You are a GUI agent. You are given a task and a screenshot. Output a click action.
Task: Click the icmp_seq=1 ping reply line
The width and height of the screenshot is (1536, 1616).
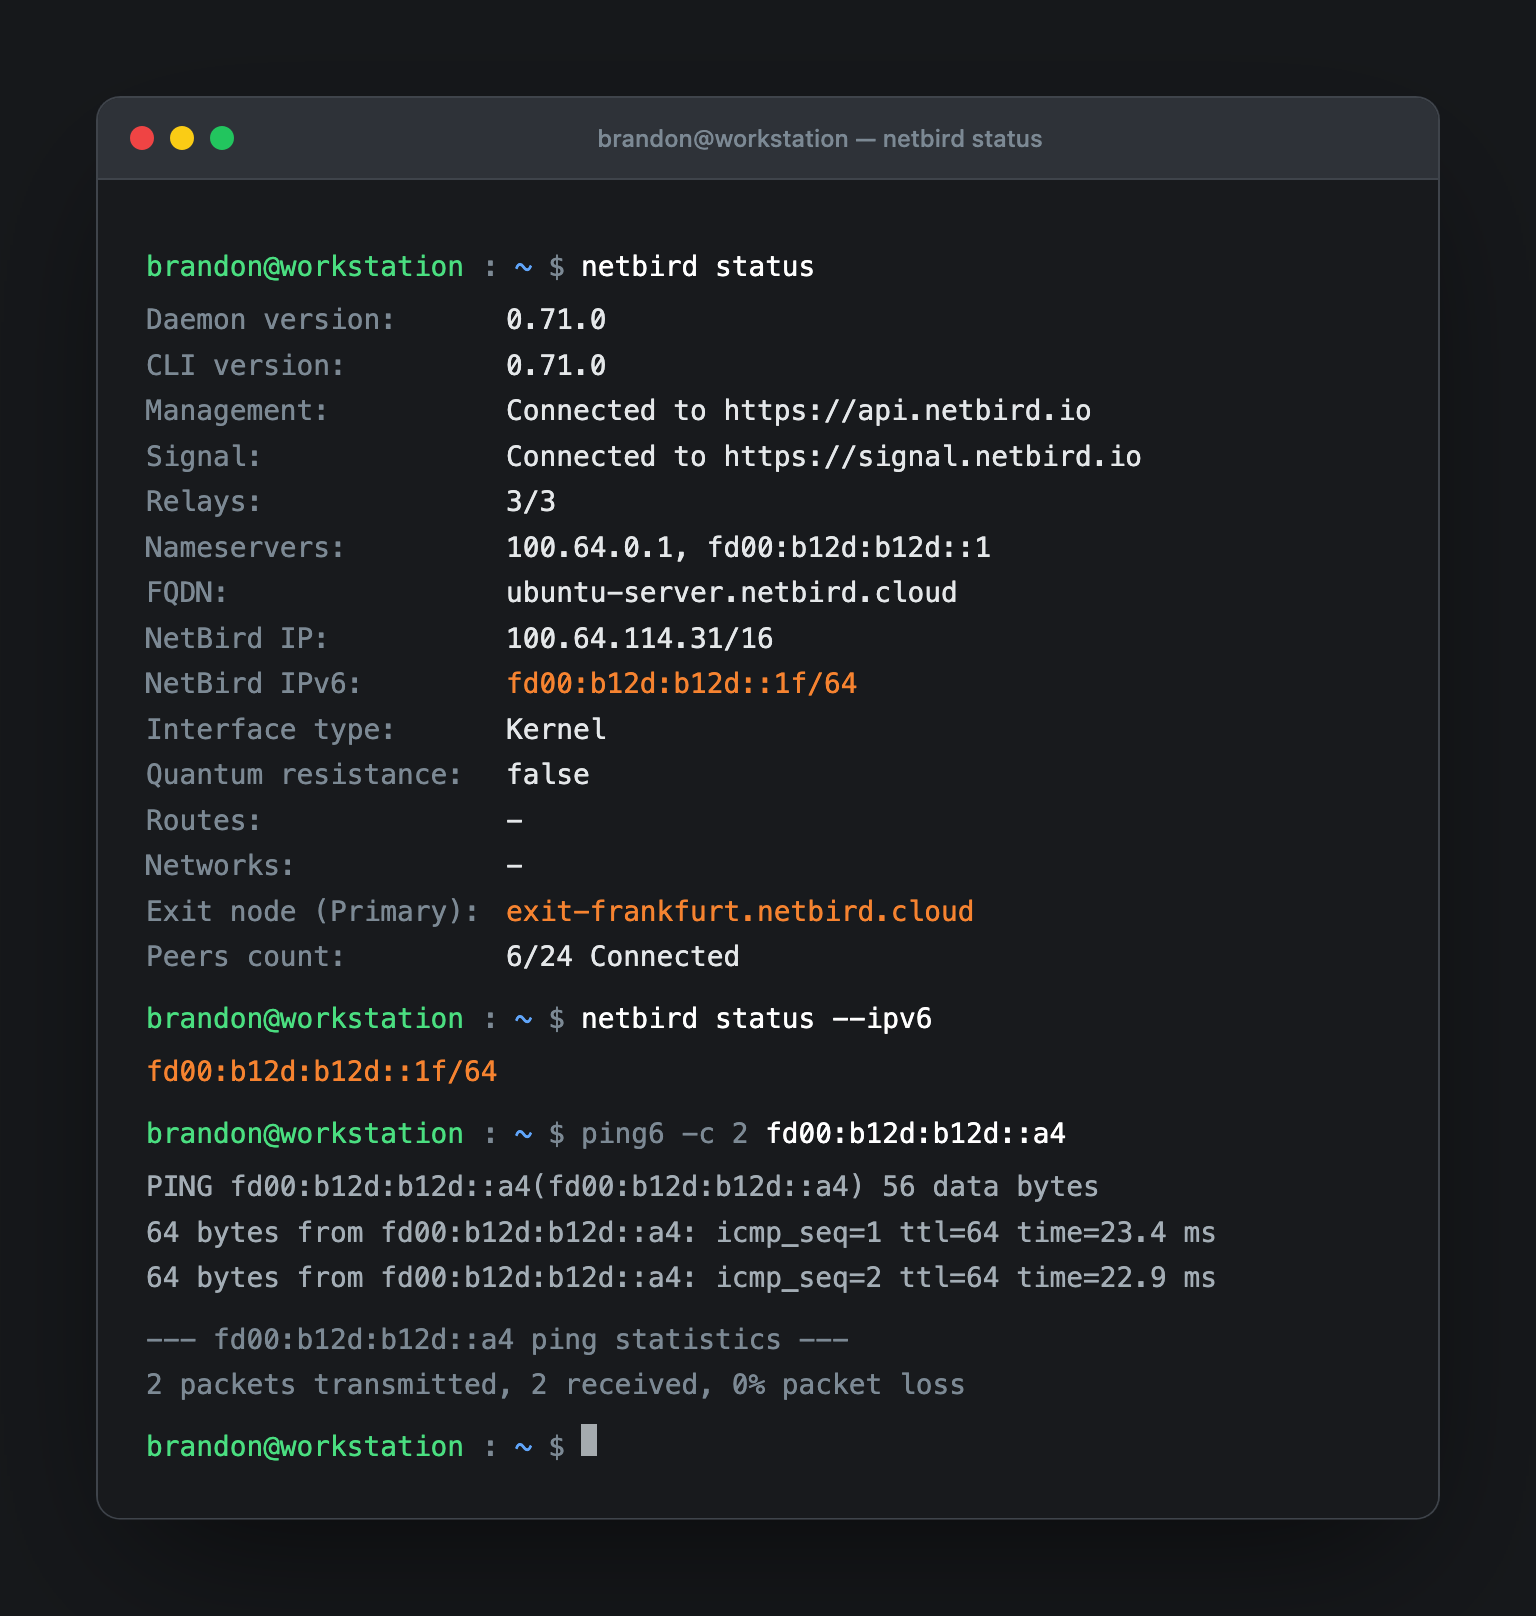[681, 1233]
